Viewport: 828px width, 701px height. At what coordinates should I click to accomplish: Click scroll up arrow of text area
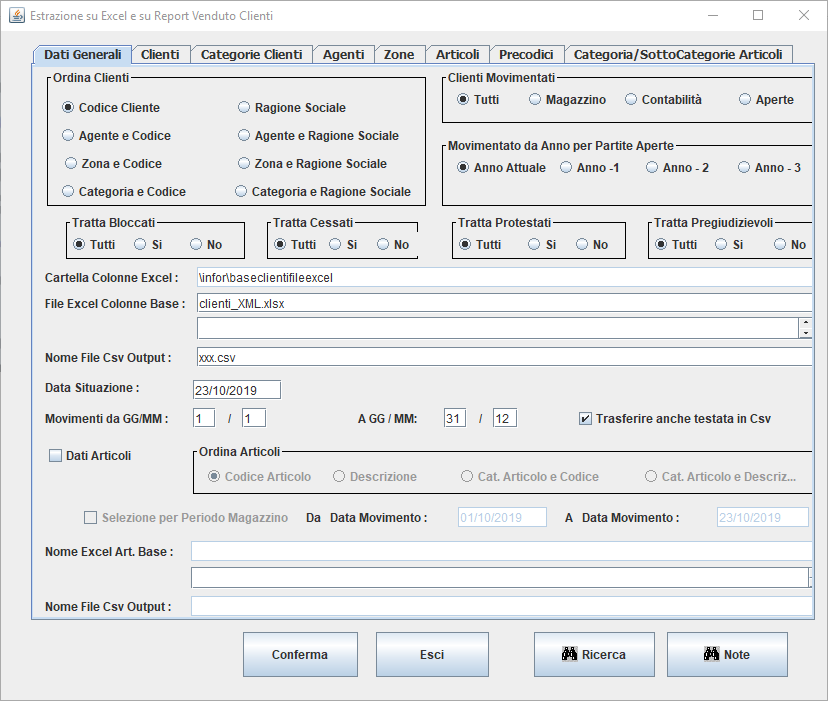tap(805, 323)
